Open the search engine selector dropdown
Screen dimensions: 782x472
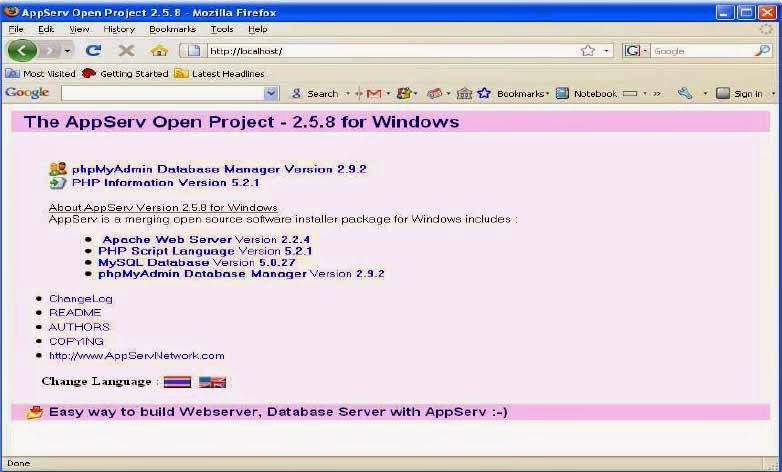(x=636, y=51)
